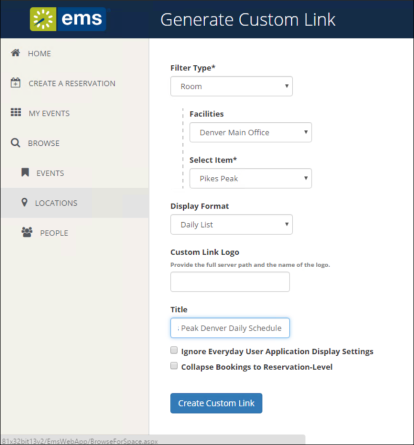414x445 pixels.
Task: Click the Create Custom Link button
Action: [216, 403]
